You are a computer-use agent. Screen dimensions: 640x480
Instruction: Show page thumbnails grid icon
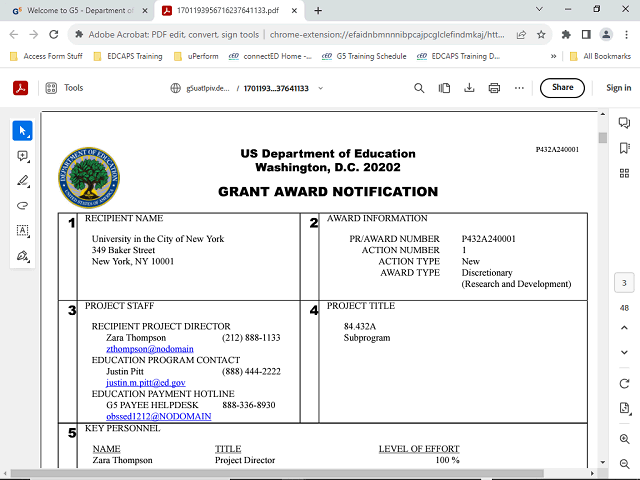pos(624,173)
